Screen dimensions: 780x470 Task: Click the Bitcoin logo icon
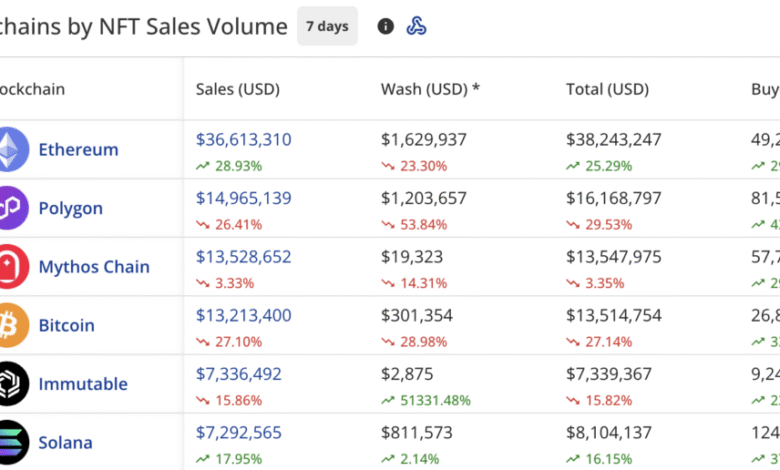(x=12, y=325)
